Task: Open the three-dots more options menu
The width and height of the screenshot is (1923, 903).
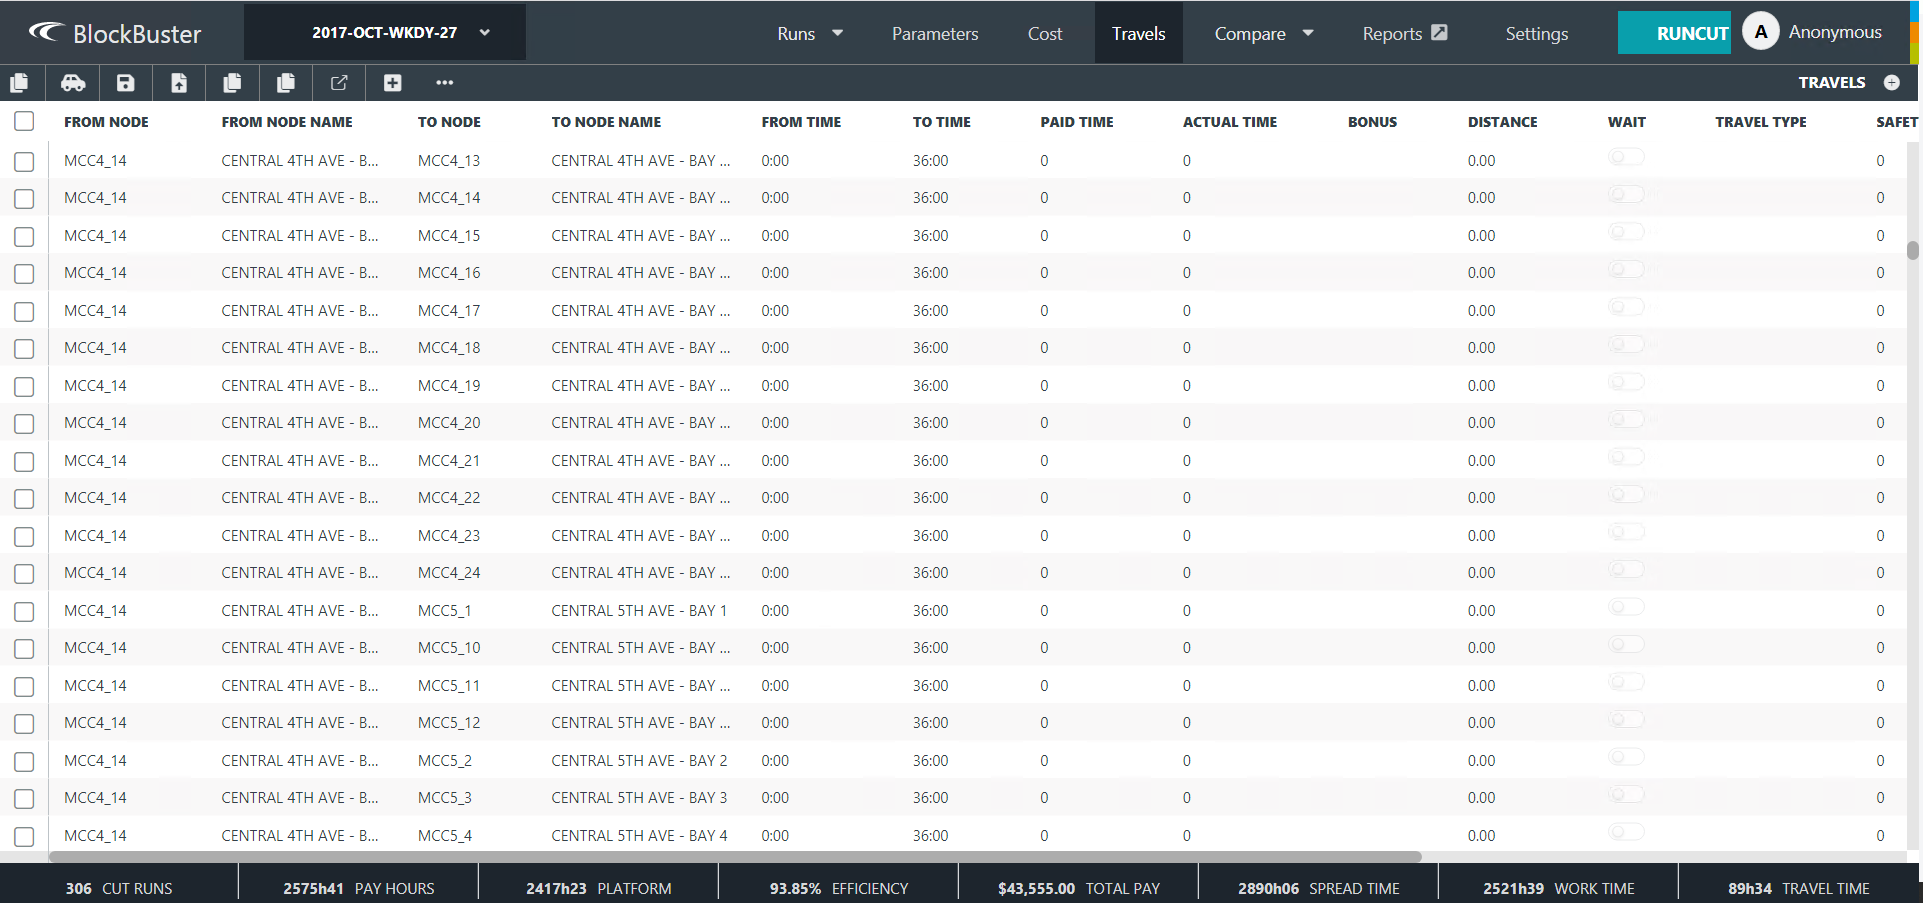Action: (x=445, y=83)
